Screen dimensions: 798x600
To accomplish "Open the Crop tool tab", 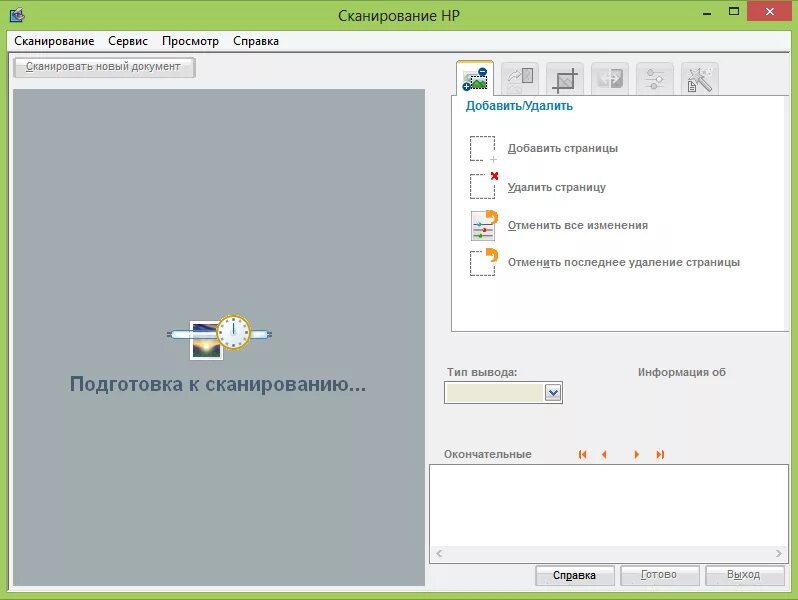I will (x=564, y=79).
